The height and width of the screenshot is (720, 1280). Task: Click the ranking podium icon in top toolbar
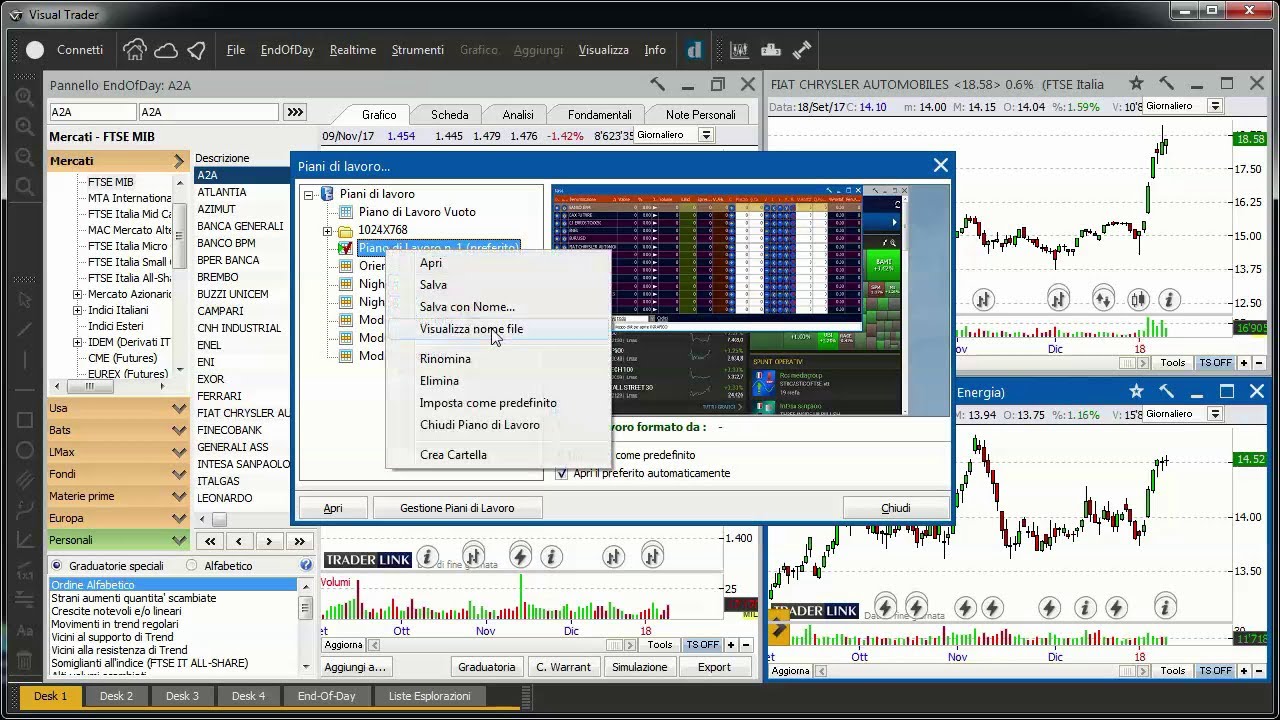tap(770, 50)
